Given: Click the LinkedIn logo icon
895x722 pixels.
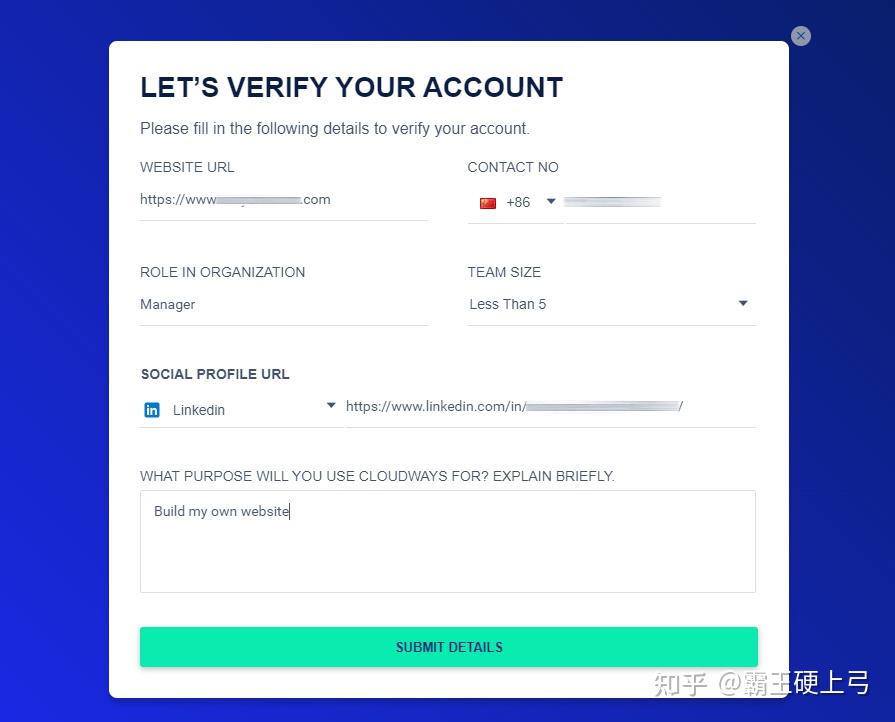Looking at the screenshot, I should click(x=152, y=410).
